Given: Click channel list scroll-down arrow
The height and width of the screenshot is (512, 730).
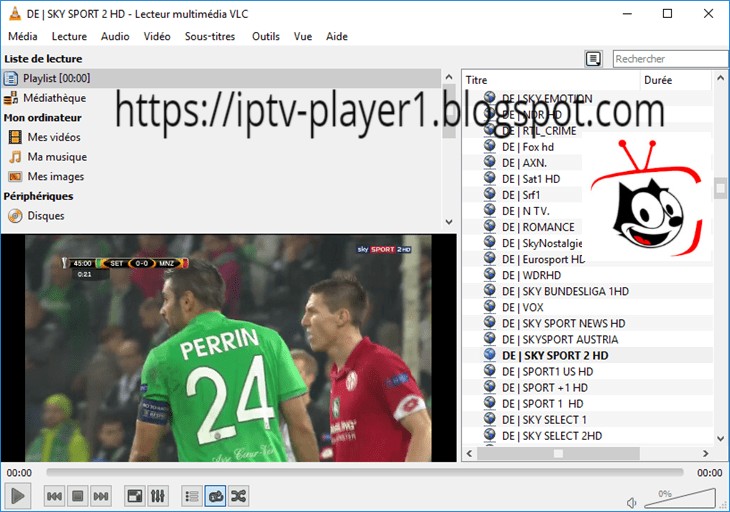Looking at the screenshot, I should [721, 438].
